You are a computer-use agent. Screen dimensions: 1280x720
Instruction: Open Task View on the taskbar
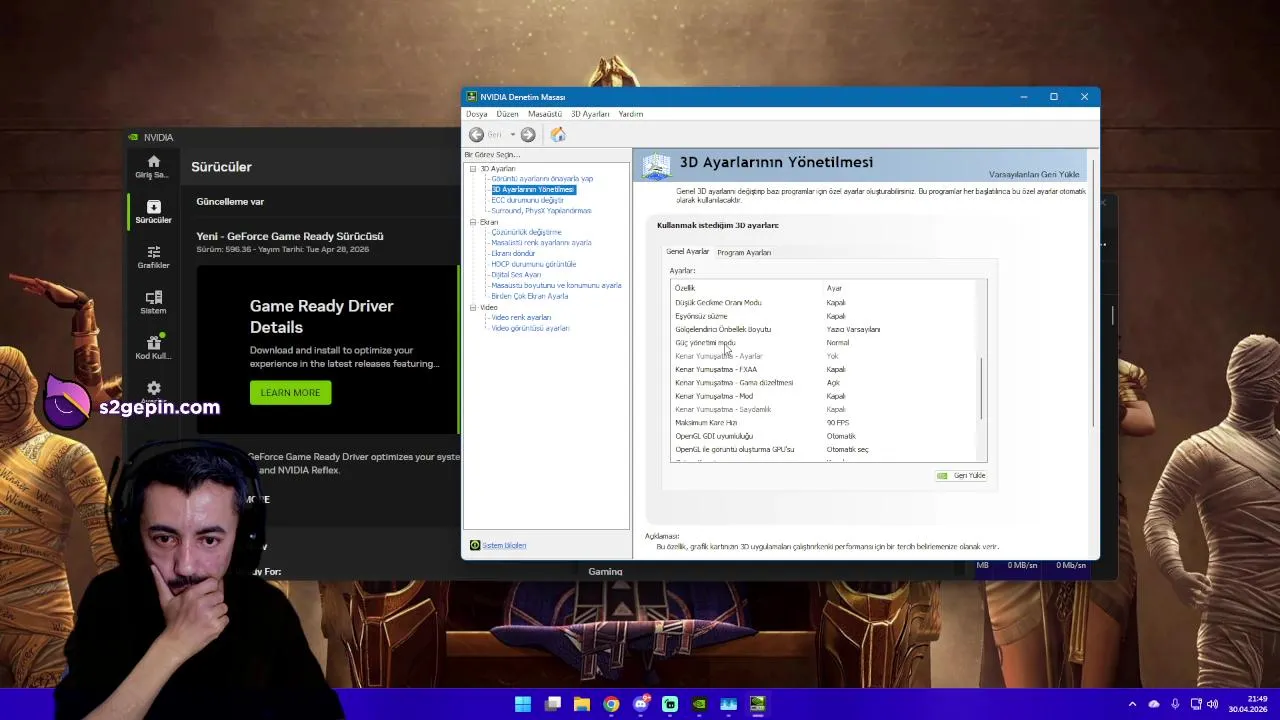click(x=553, y=704)
